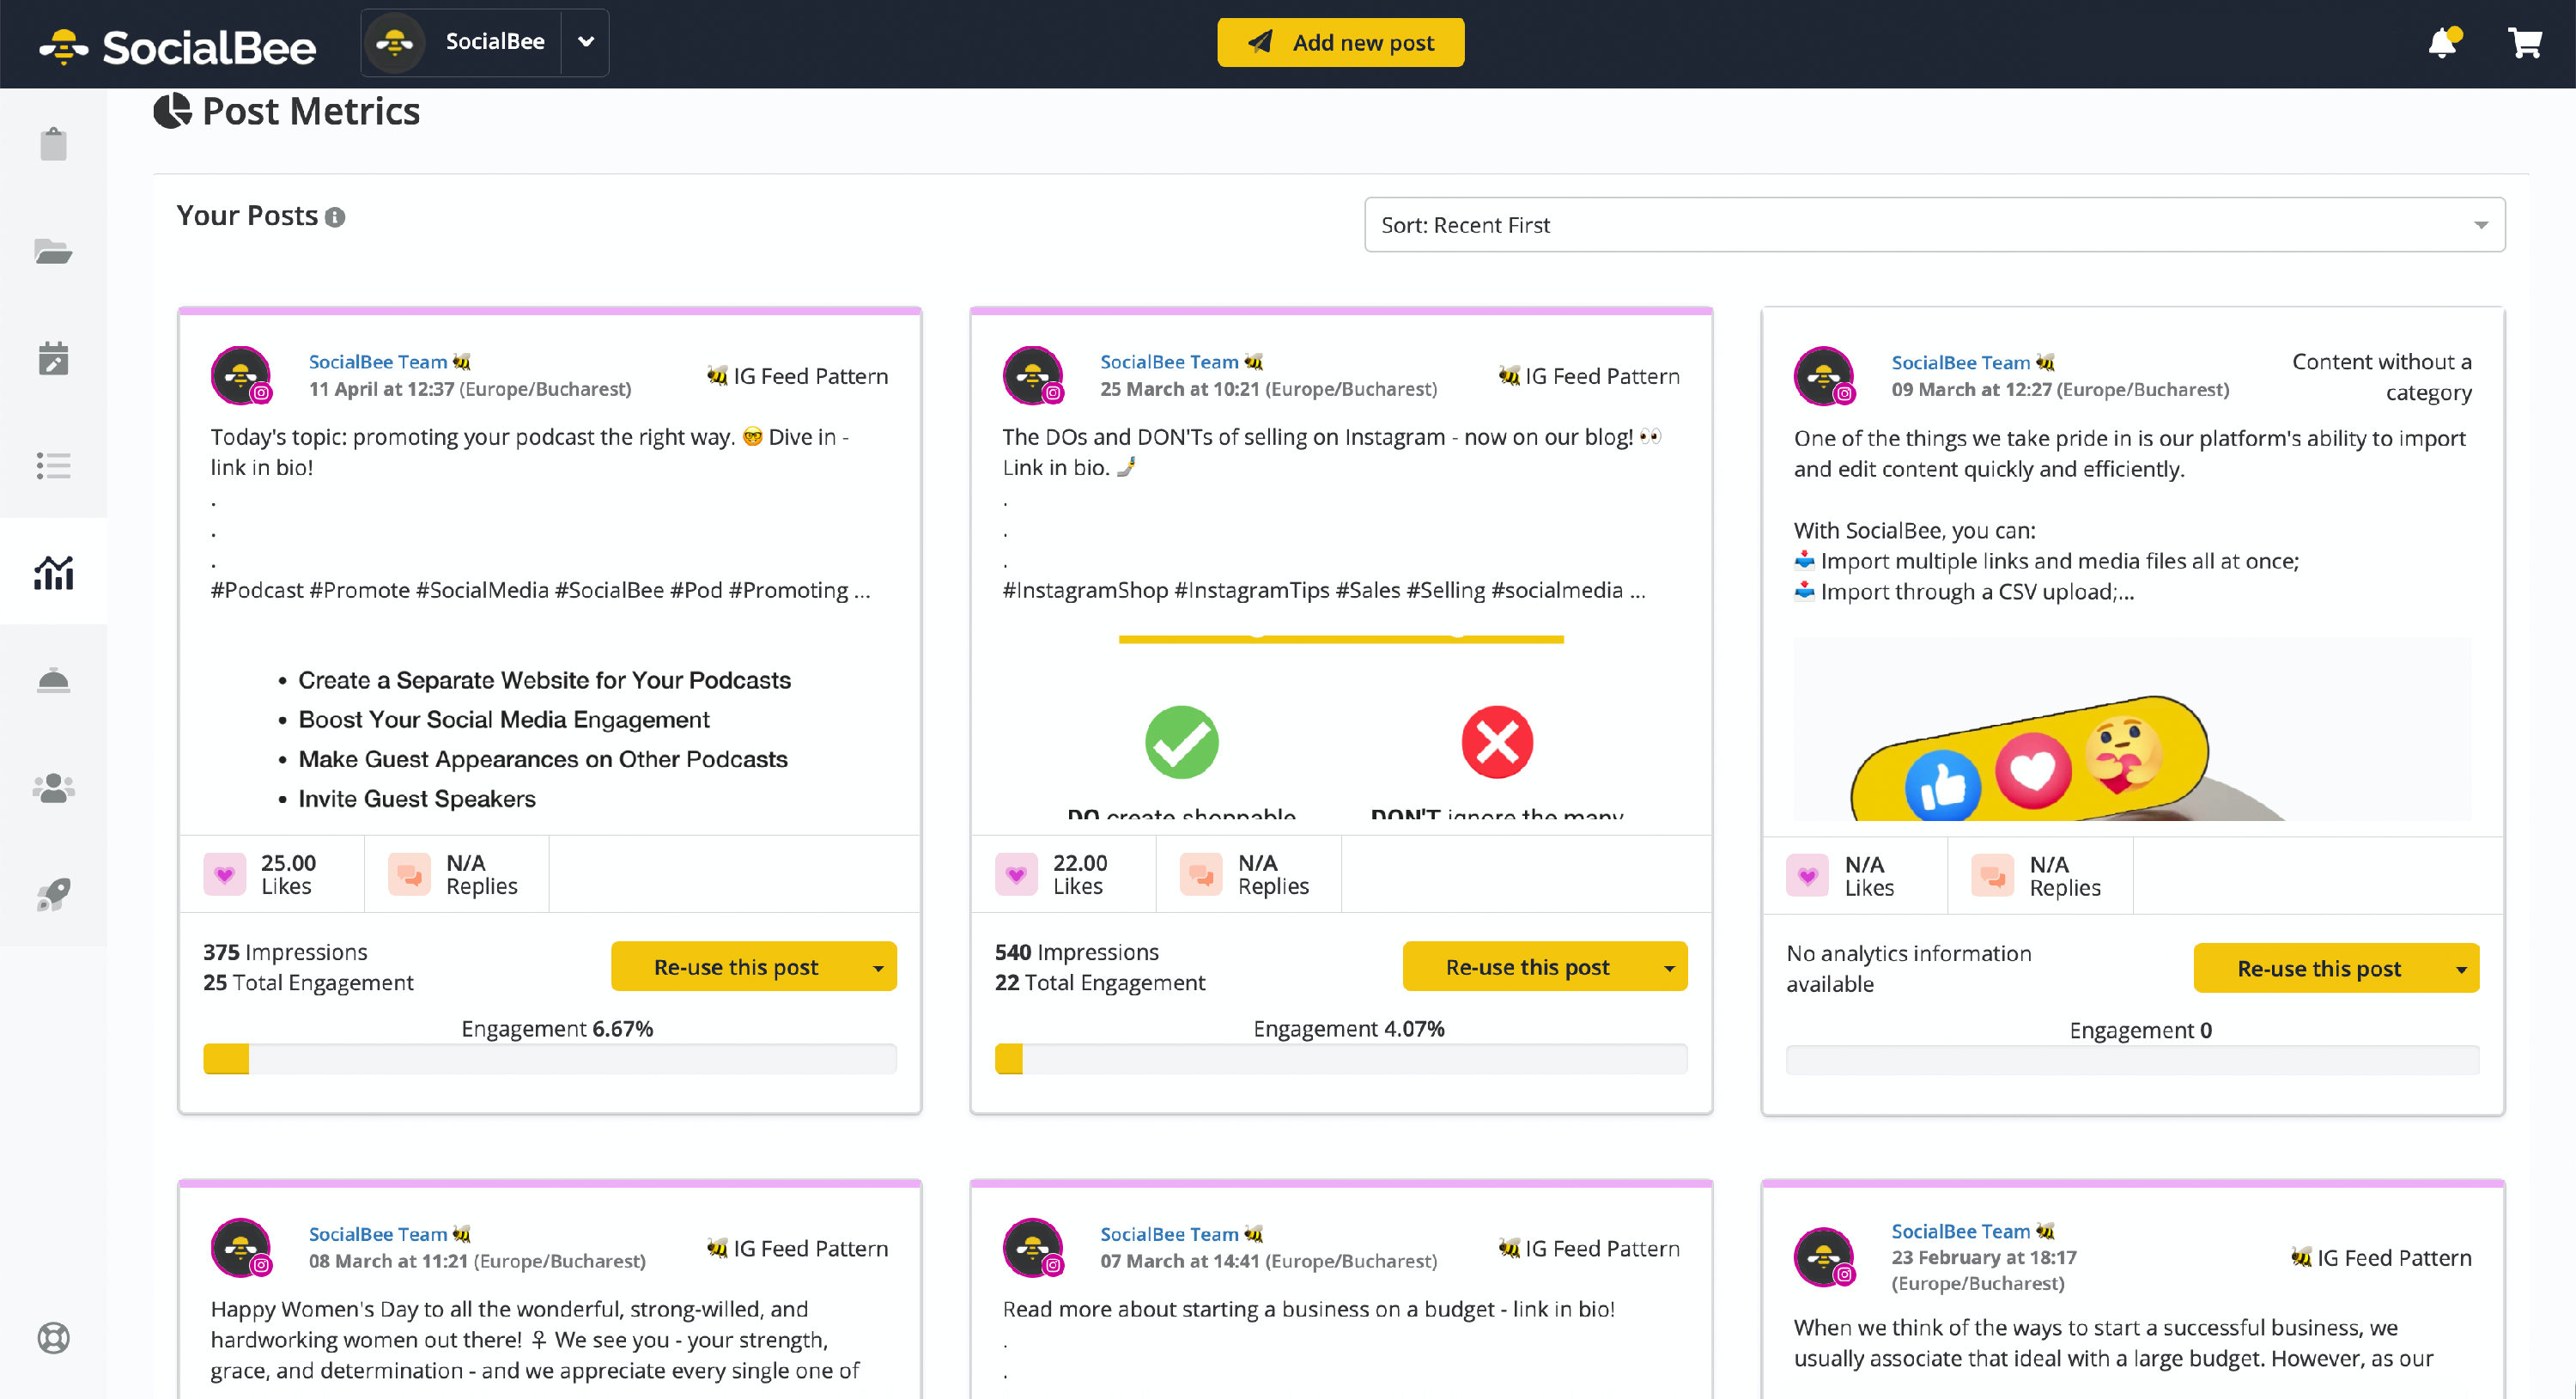This screenshot has height=1399, width=2576.
Task: Open SocialBee Team link on 07 March post
Action: tap(1169, 1234)
